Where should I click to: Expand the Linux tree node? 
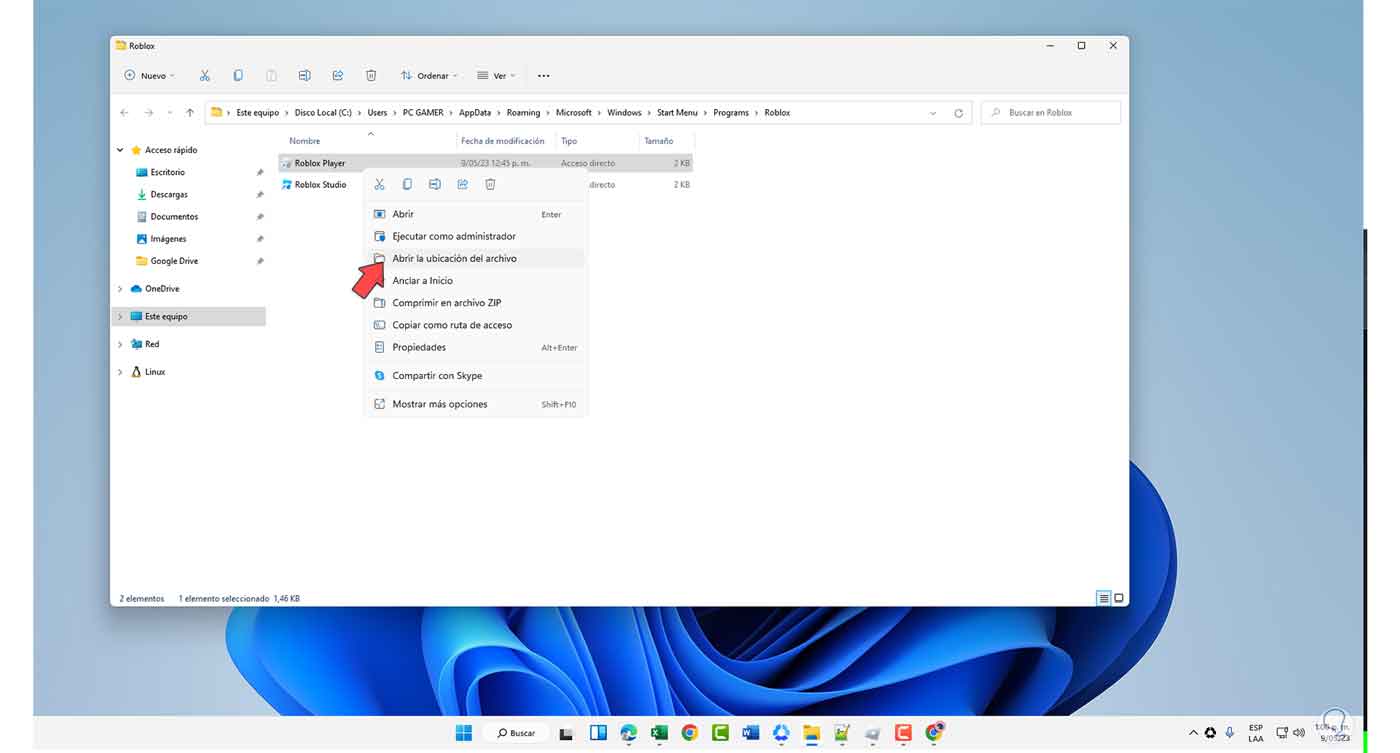(120, 372)
